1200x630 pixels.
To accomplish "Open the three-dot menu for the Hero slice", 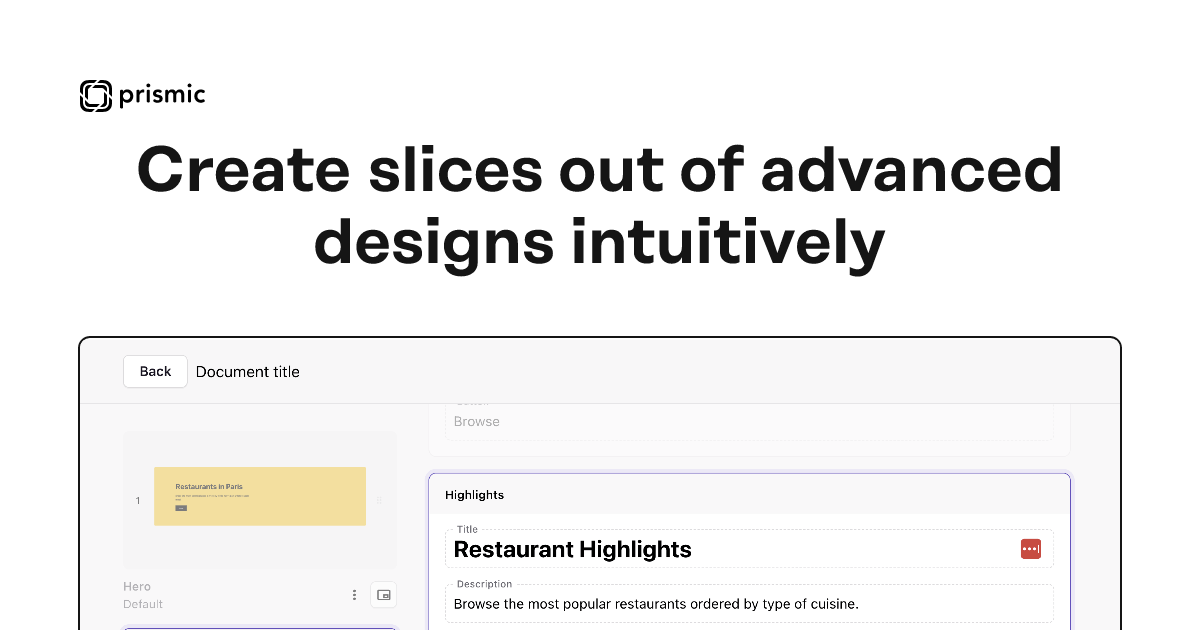I will (x=354, y=594).
